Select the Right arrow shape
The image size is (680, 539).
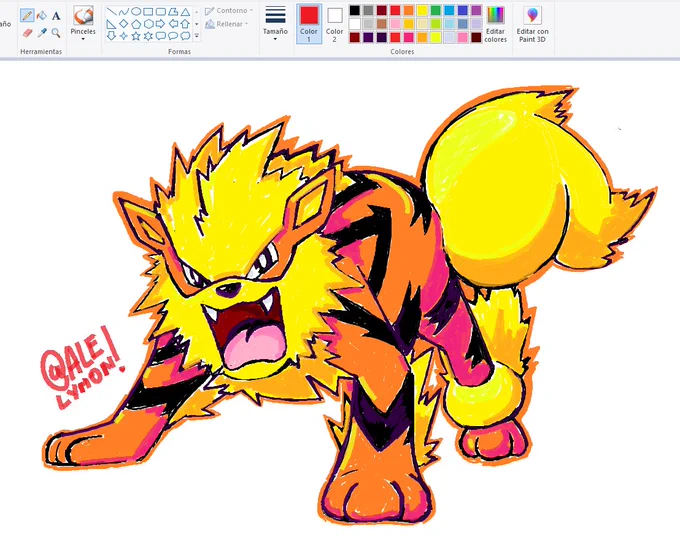tap(161, 24)
